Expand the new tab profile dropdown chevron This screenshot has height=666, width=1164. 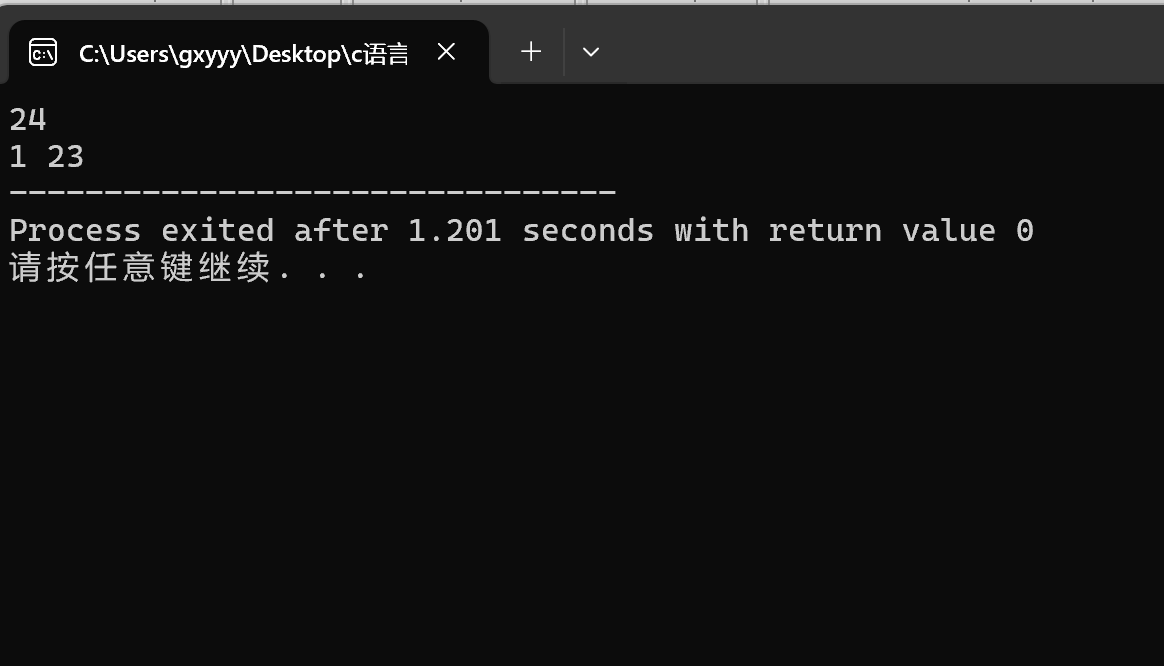[591, 52]
